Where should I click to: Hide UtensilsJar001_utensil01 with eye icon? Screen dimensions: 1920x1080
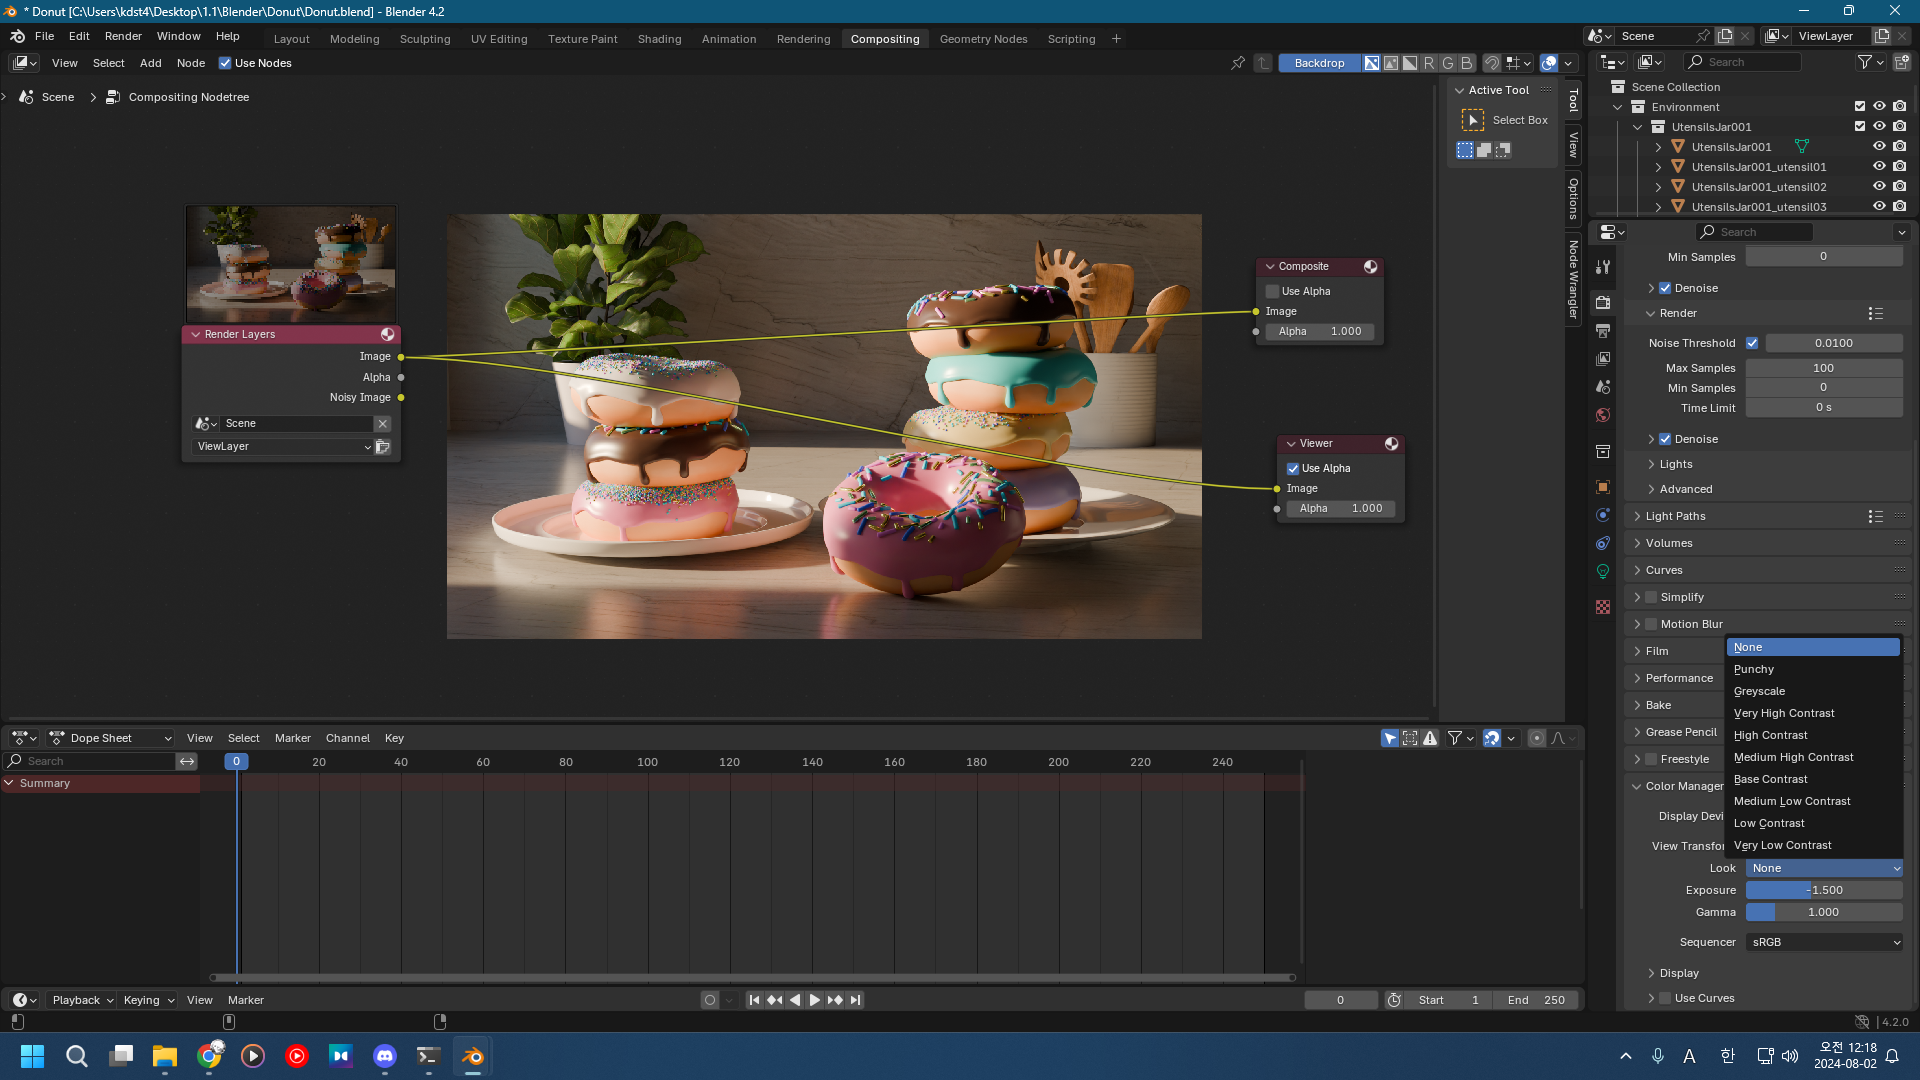coord(1879,167)
